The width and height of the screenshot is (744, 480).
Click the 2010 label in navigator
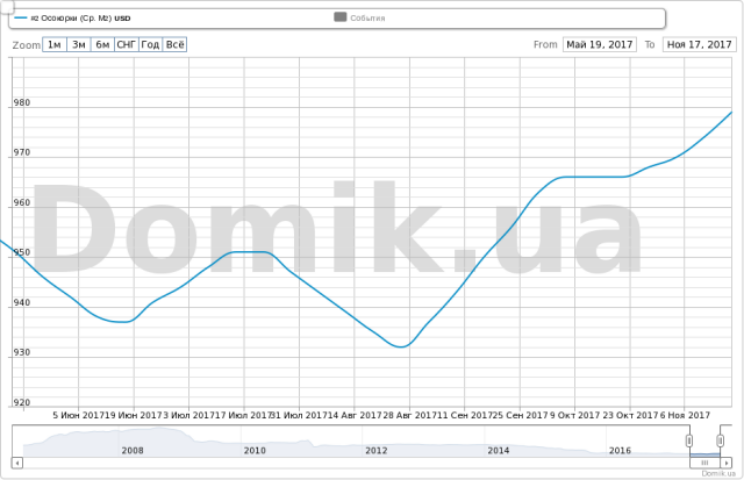[254, 450]
